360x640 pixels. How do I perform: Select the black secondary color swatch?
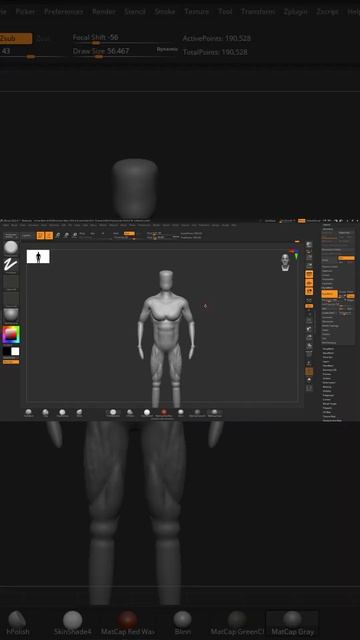point(7,351)
